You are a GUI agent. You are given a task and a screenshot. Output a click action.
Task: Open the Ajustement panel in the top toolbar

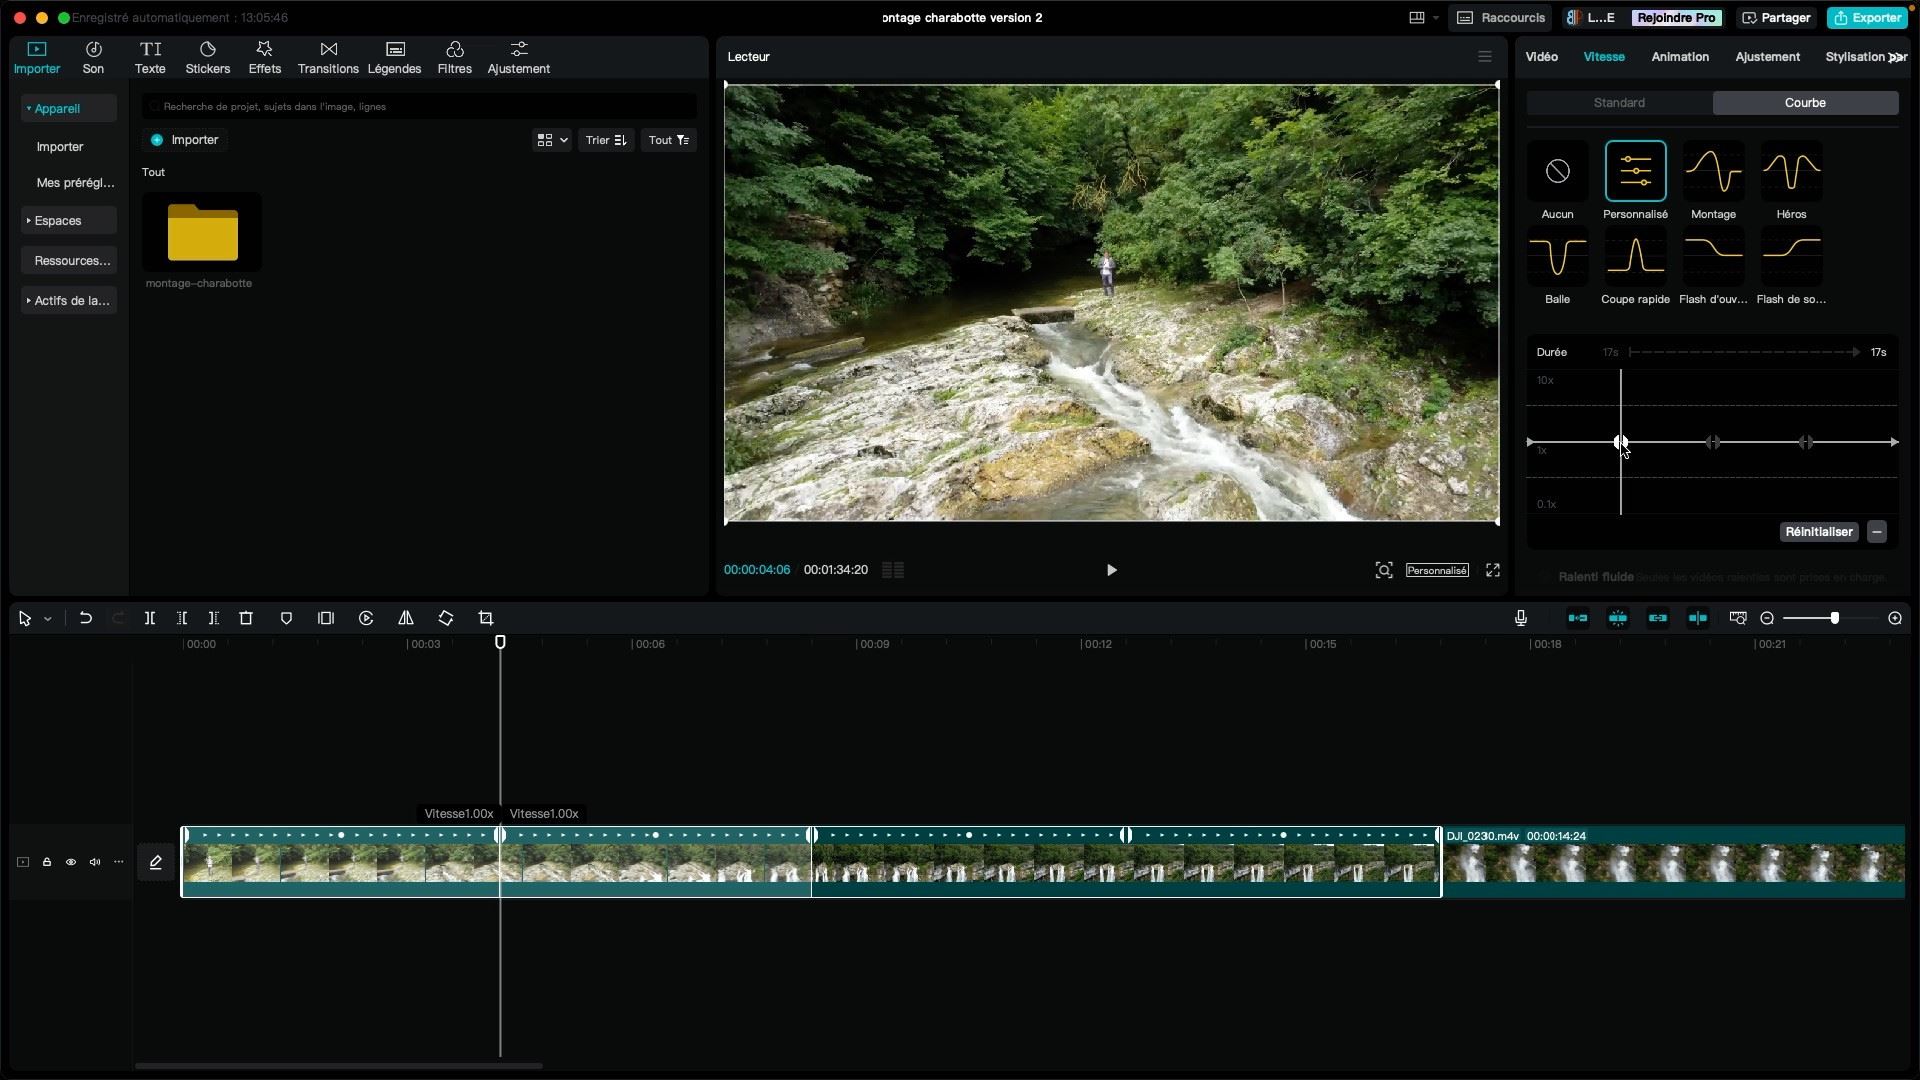click(518, 58)
